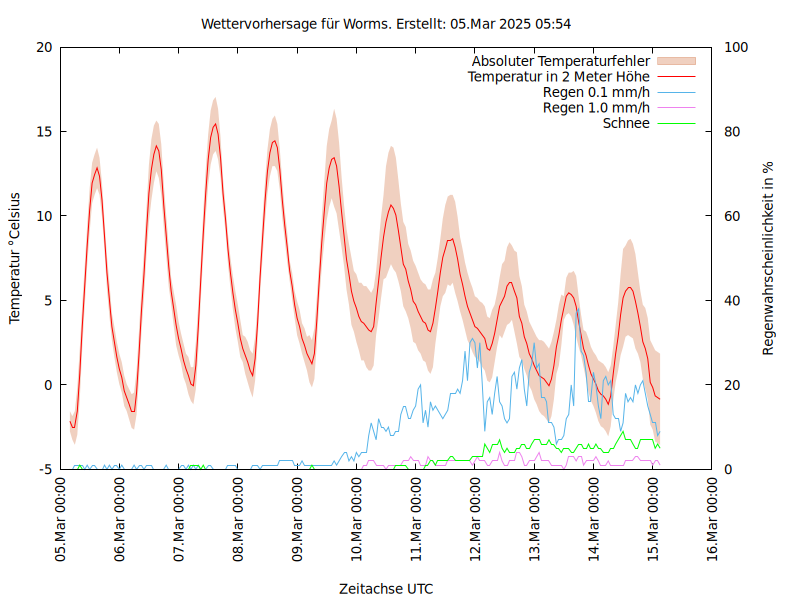Select the Absoluter Temperaturfehler legend color box

tap(676, 61)
